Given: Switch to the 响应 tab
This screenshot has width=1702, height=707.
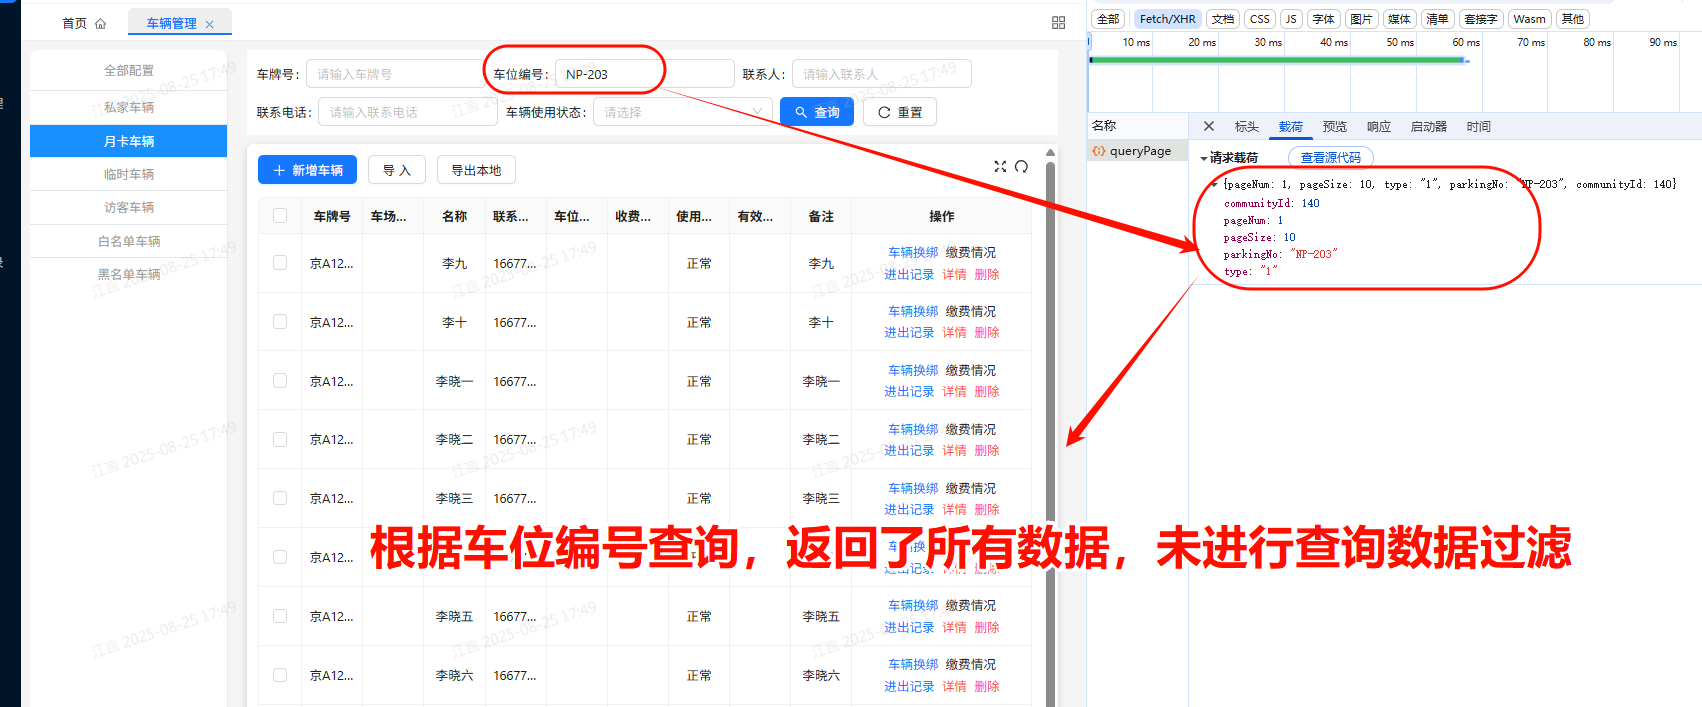Looking at the screenshot, I should pyautogui.click(x=1378, y=127).
